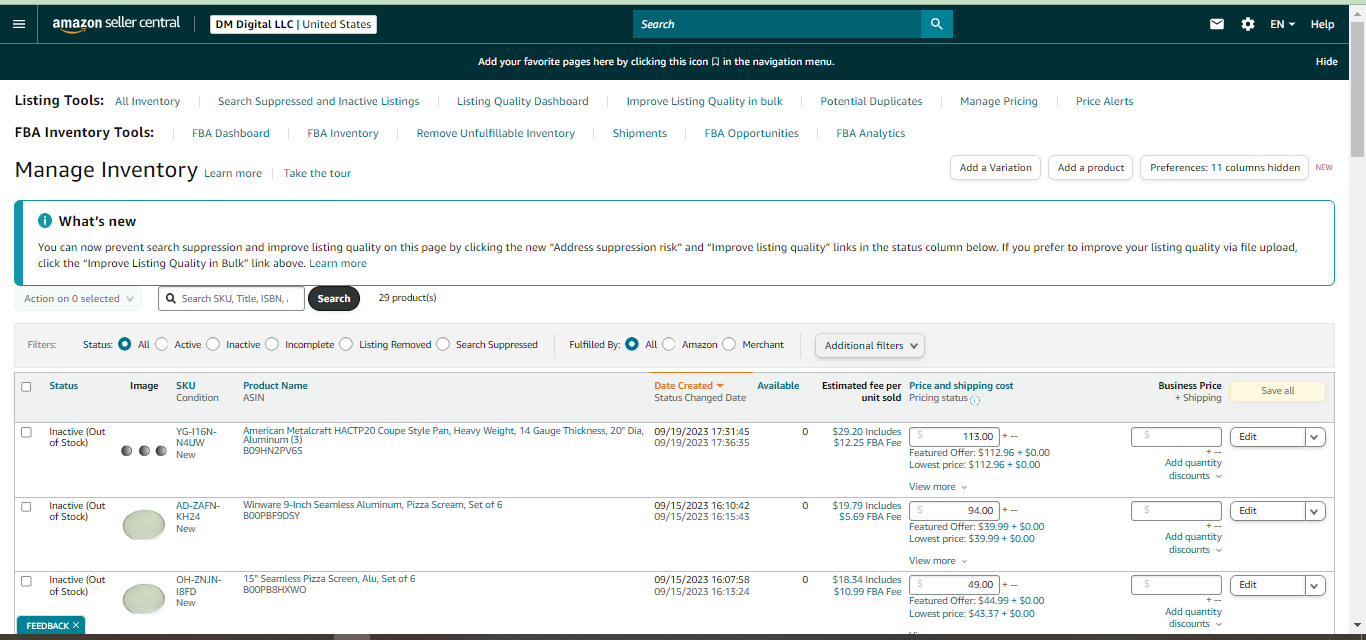Open Potential Duplicates tool

[x=871, y=101]
